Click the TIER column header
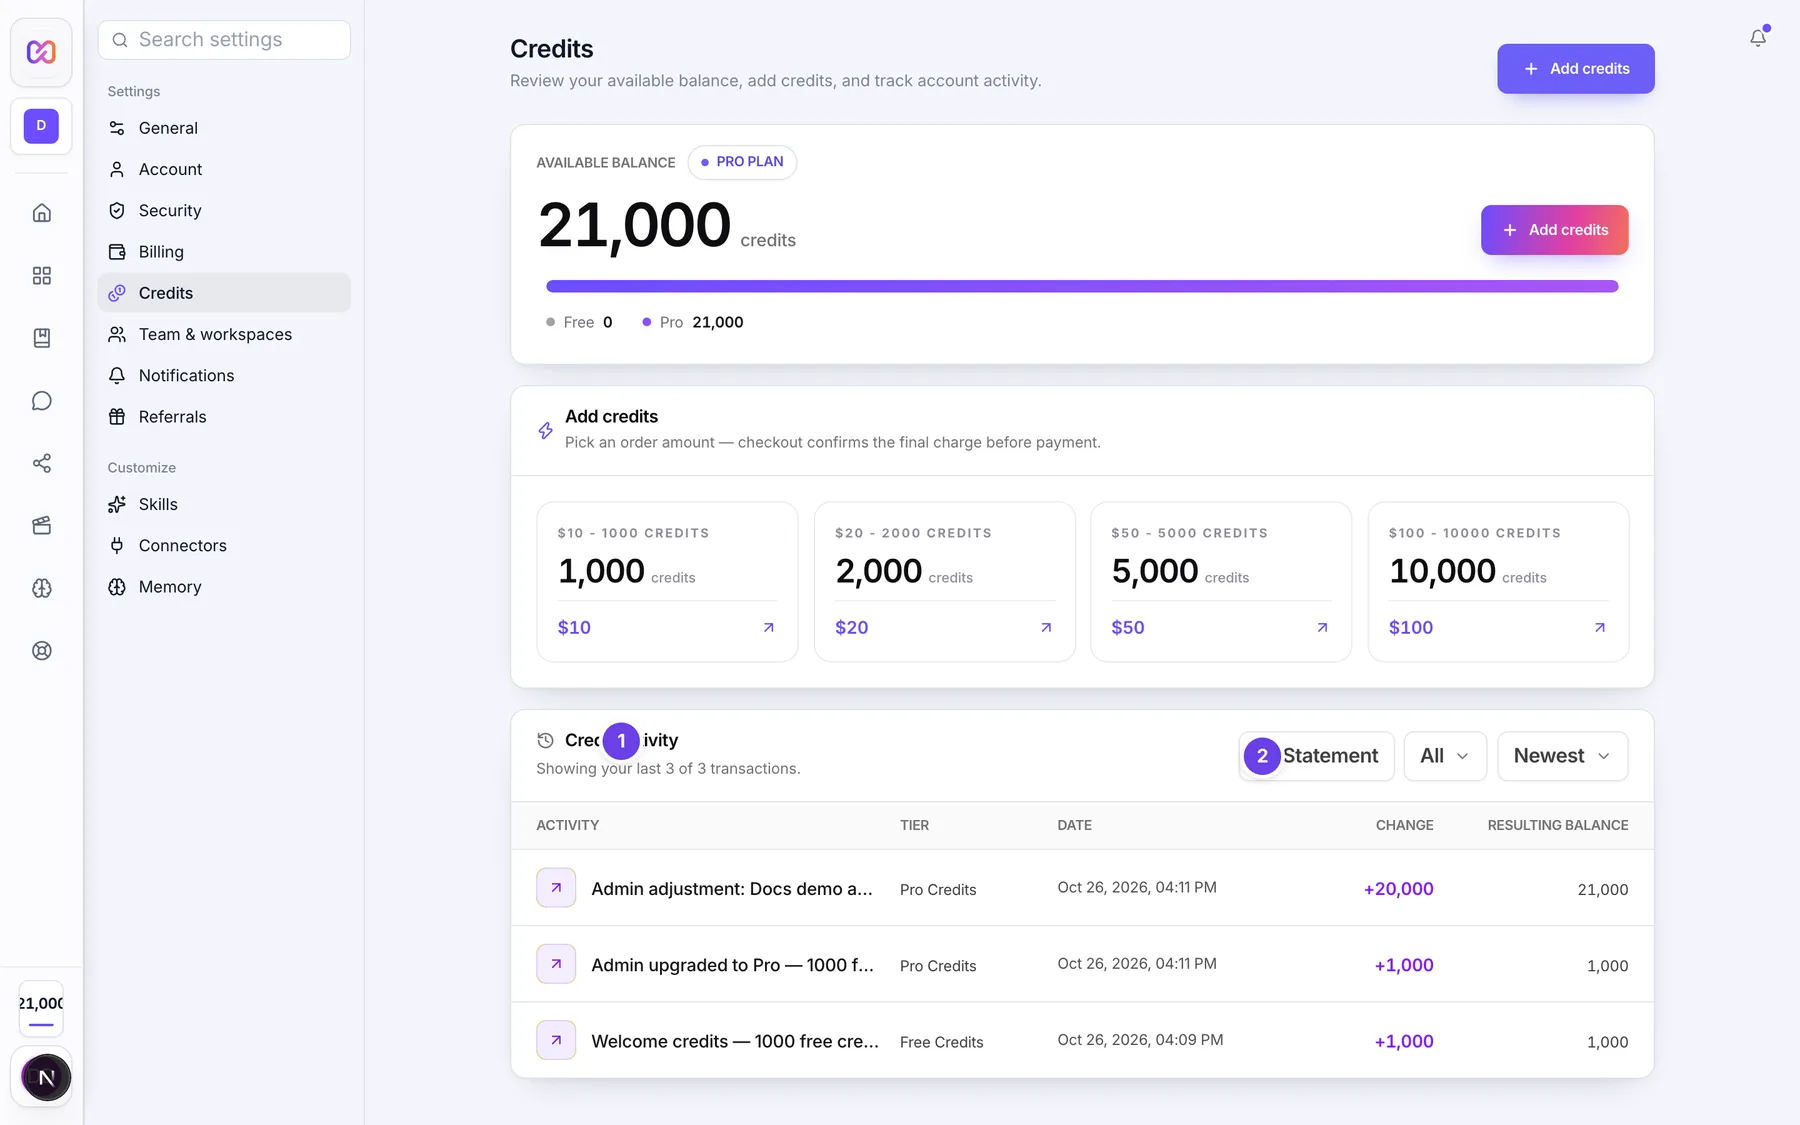The image size is (1800, 1125). tap(914, 825)
